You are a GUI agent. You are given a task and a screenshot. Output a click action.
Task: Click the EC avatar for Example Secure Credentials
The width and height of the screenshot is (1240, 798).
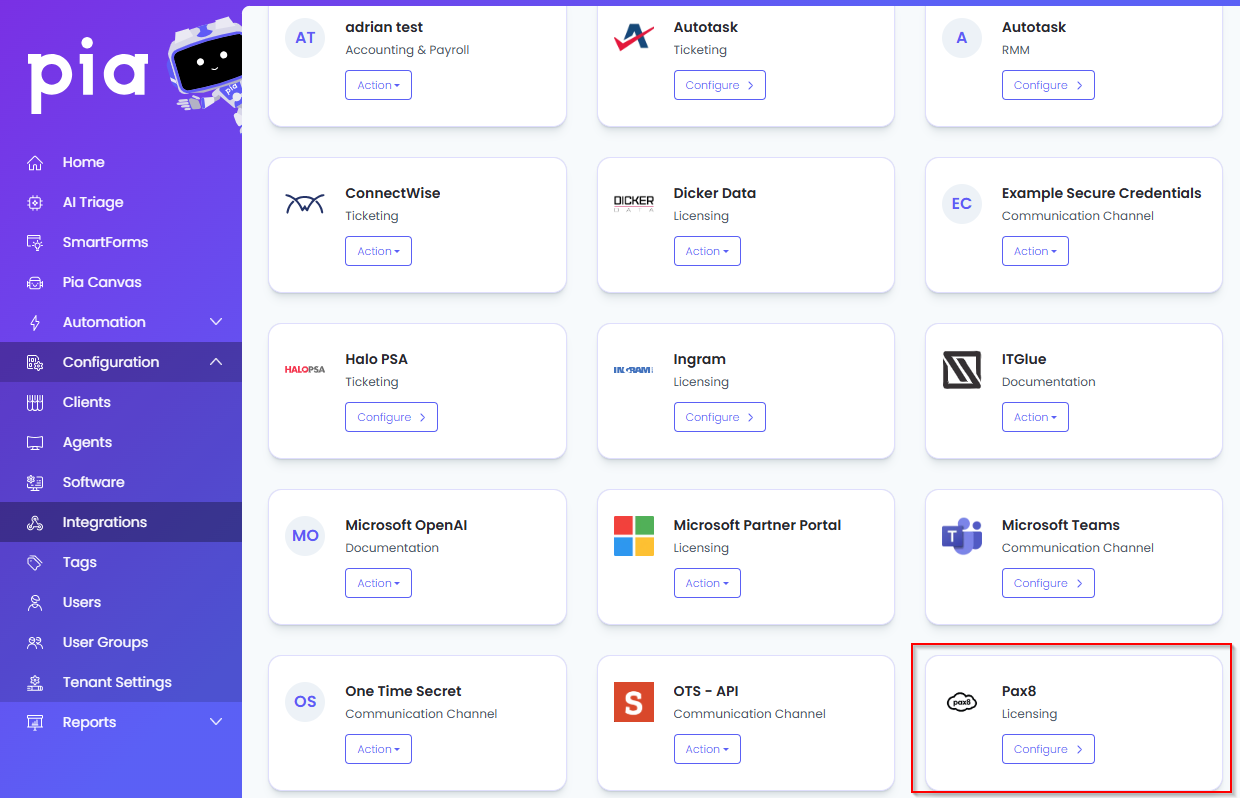[x=962, y=204]
